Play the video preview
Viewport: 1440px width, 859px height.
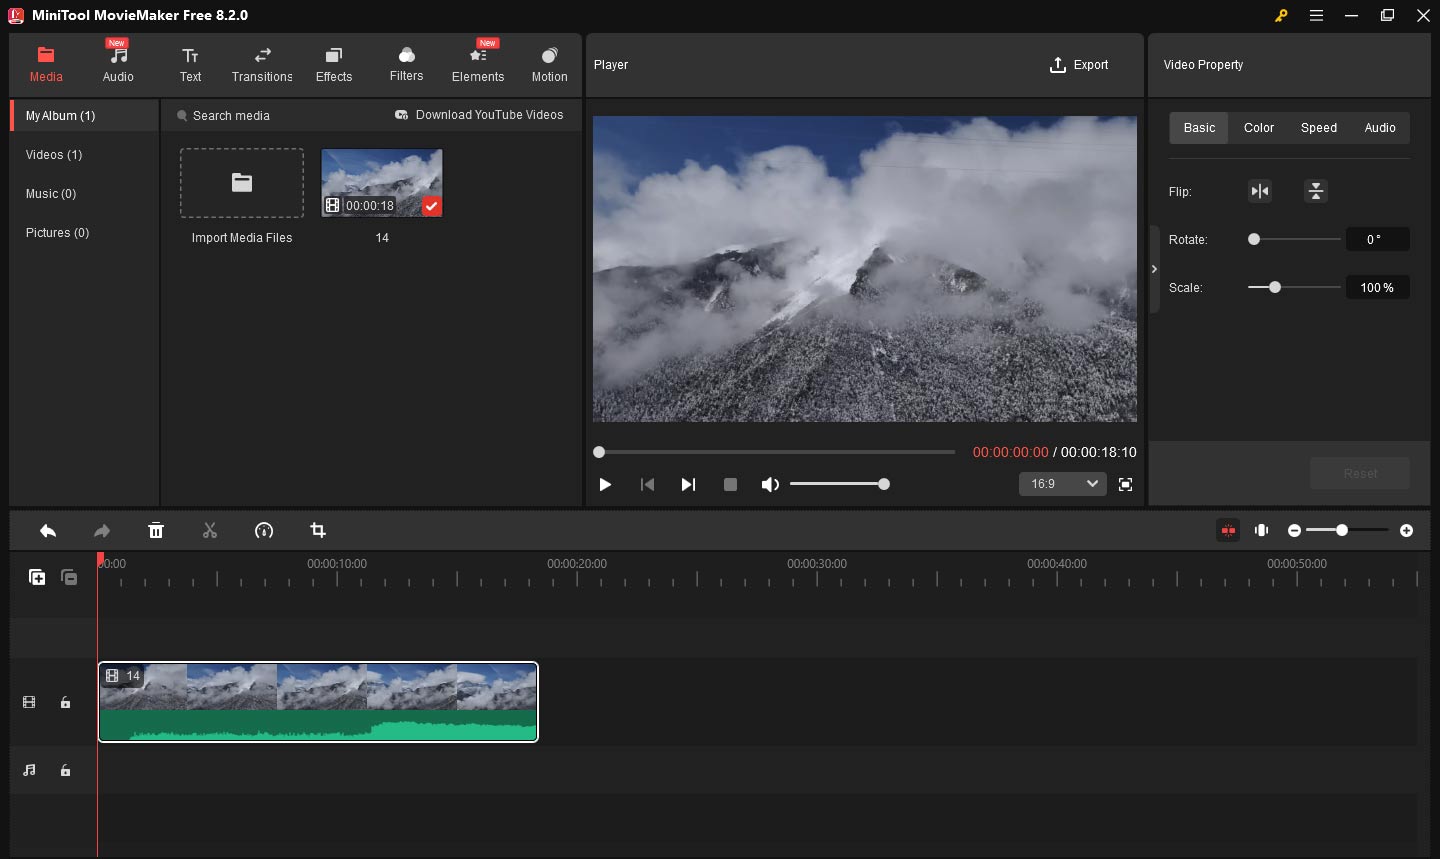(605, 484)
